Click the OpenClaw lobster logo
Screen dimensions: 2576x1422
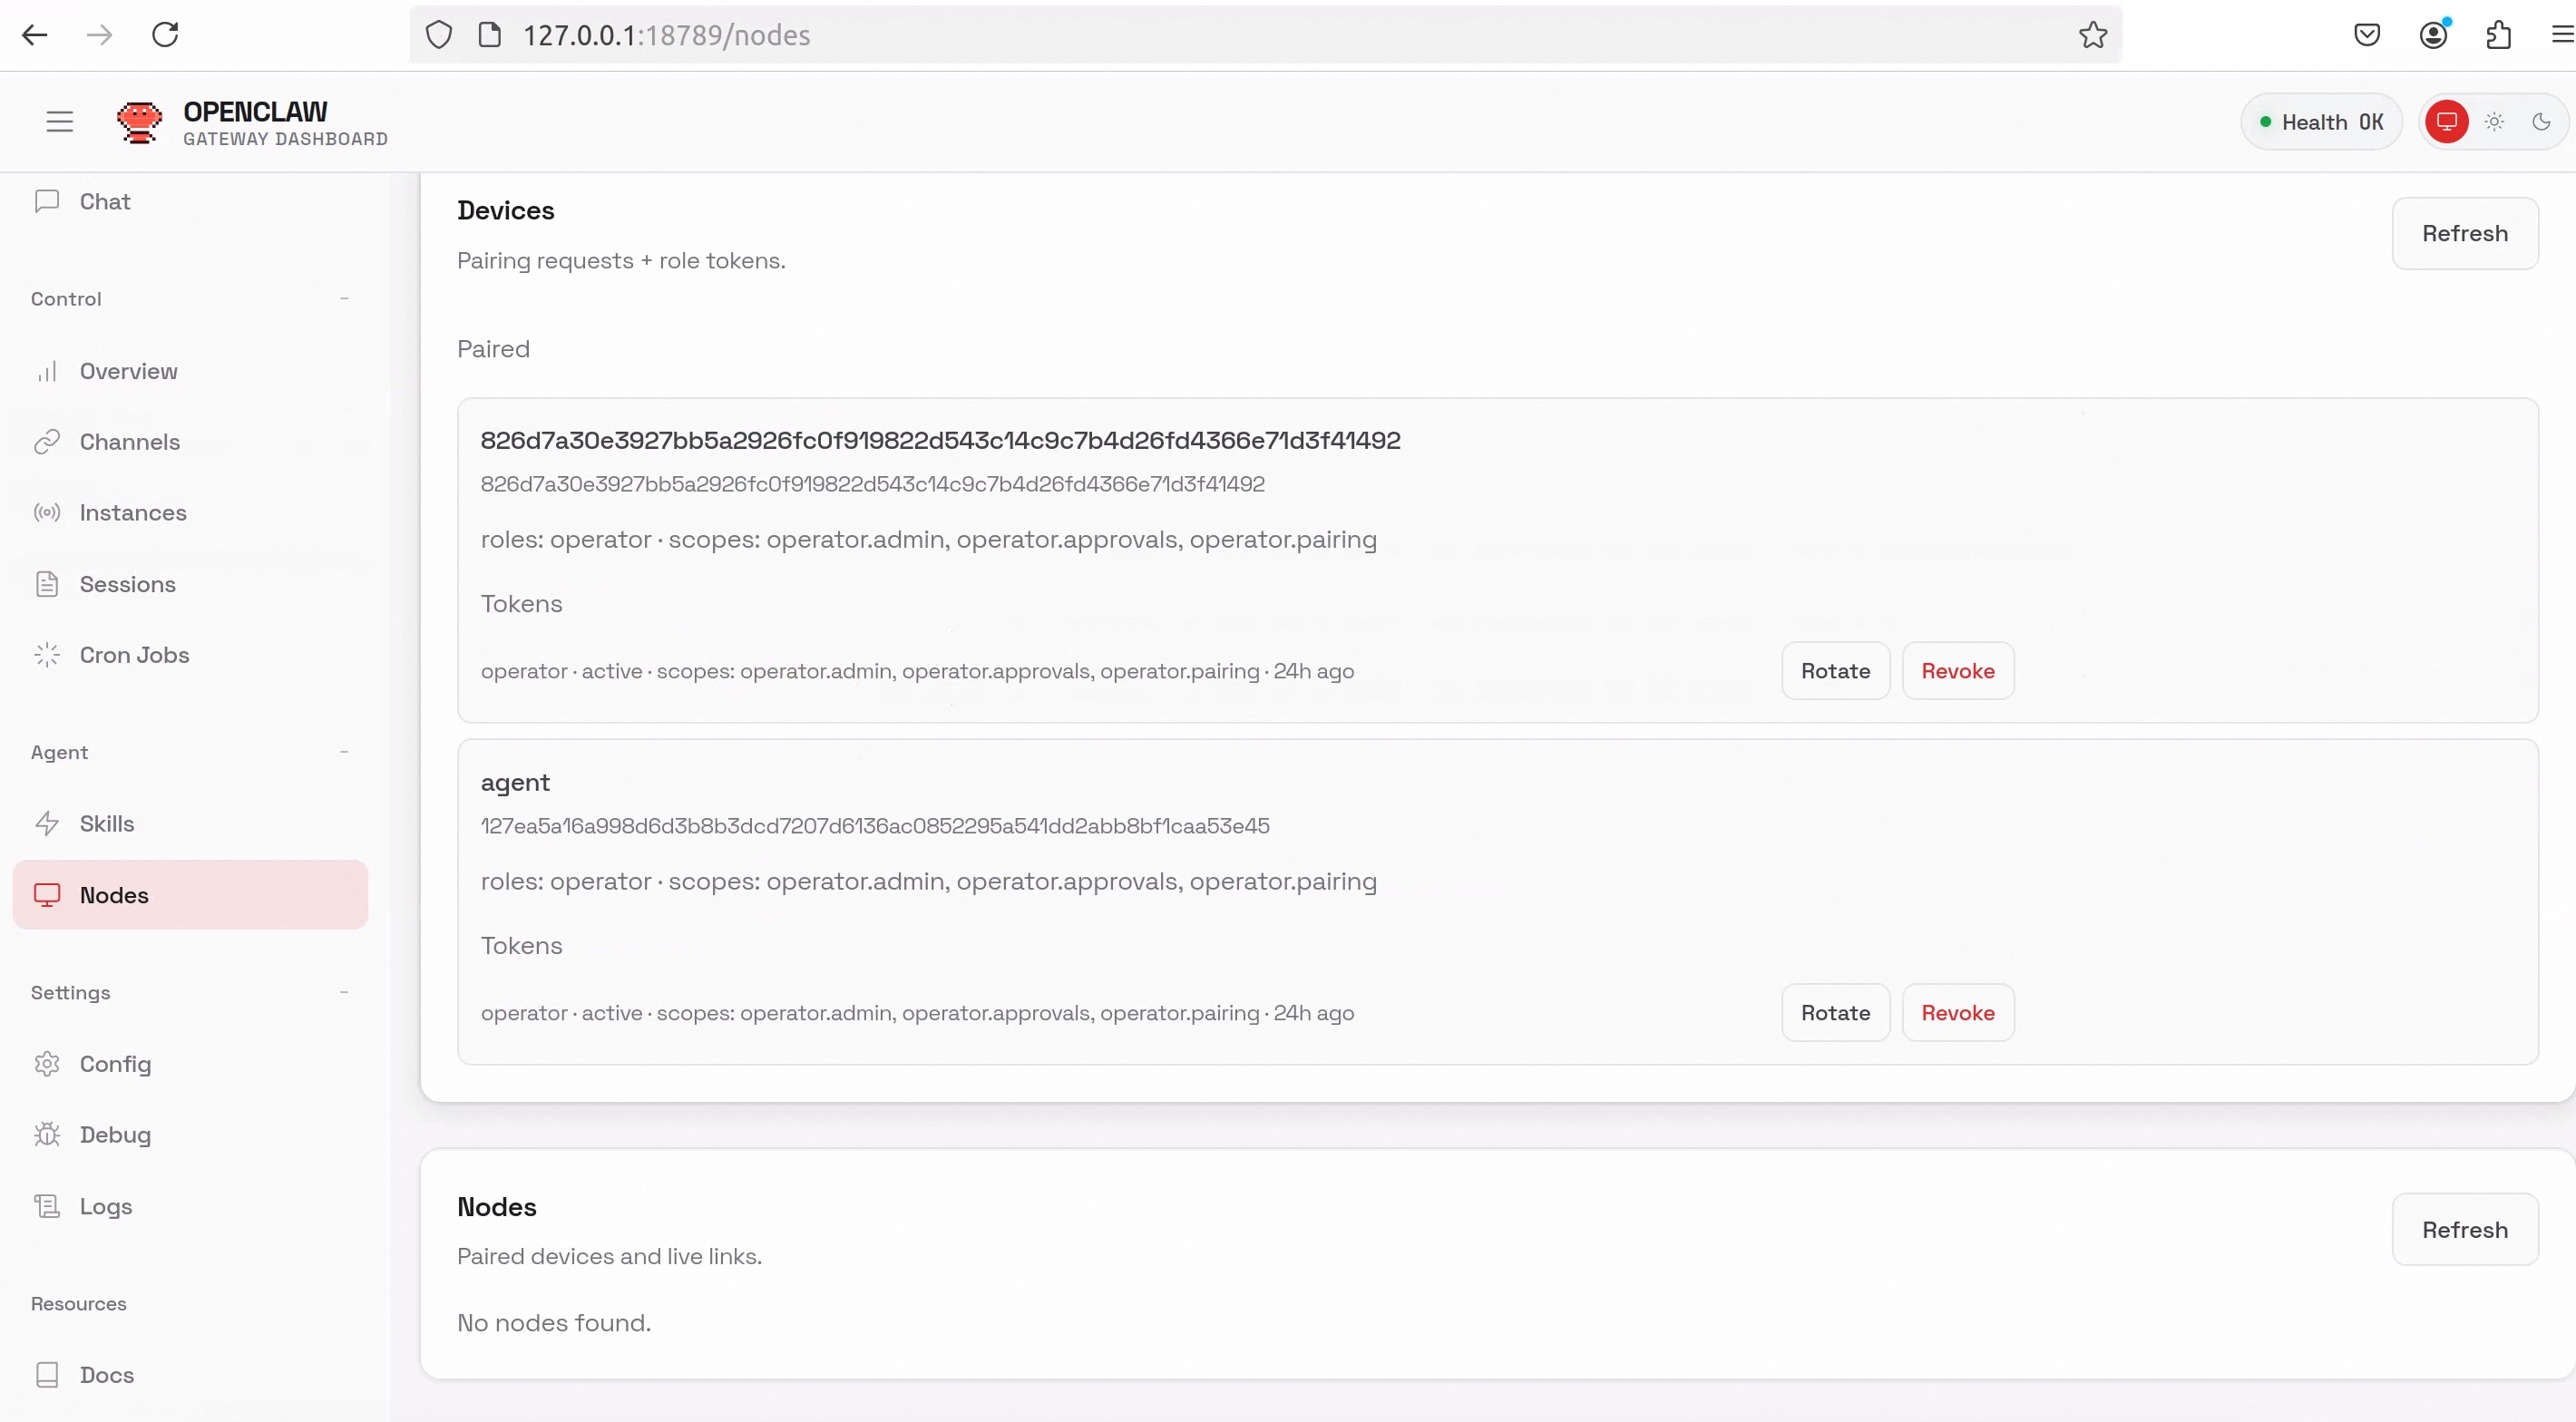point(139,122)
